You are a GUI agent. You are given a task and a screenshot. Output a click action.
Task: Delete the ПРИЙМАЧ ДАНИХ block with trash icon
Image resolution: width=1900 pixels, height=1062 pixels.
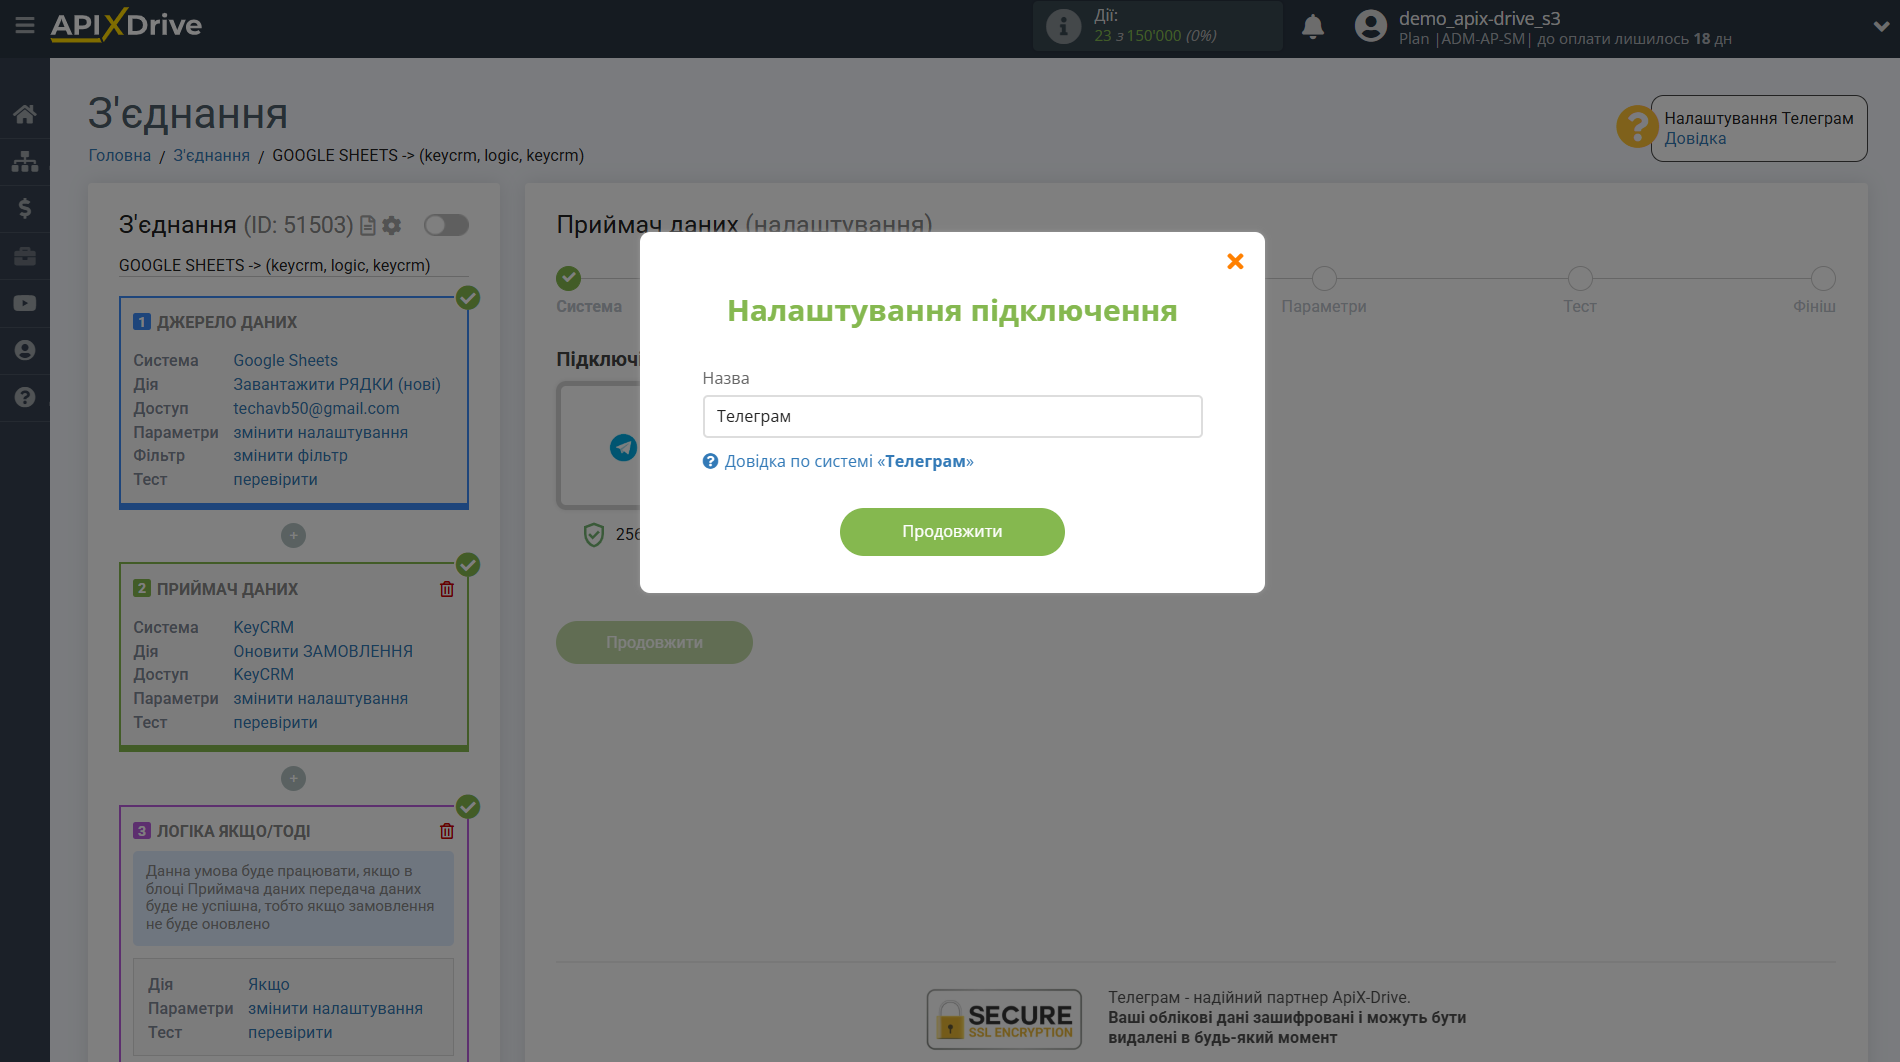pyautogui.click(x=447, y=589)
